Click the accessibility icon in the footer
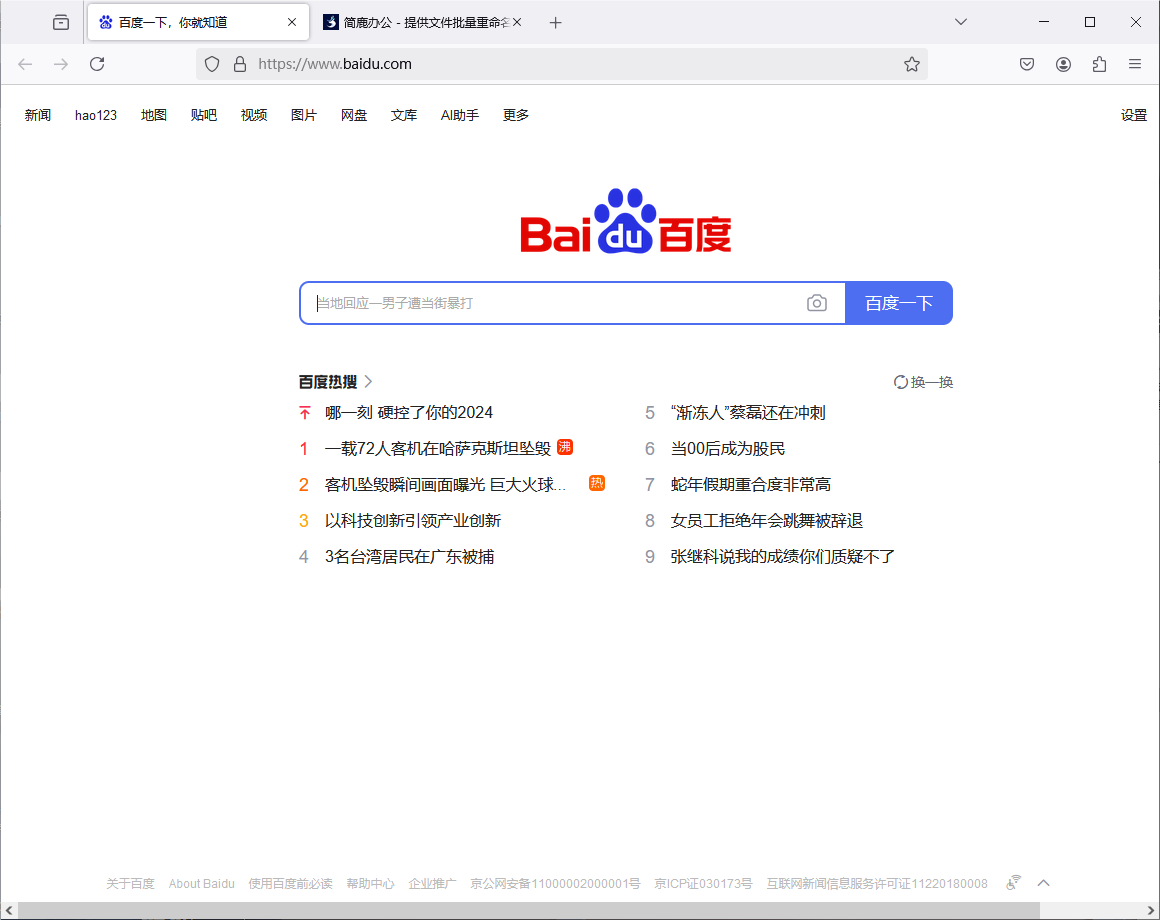 (x=1012, y=882)
